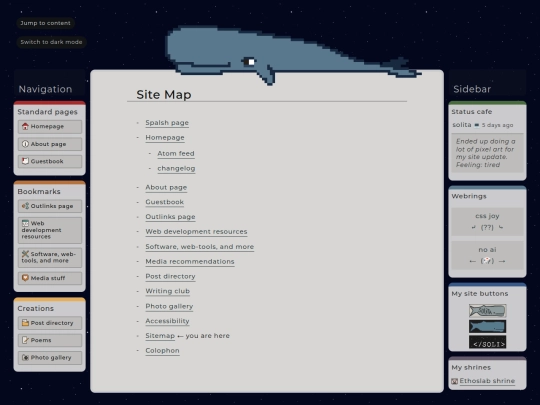Image resolution: width=540 pixels, height=405 pixels.
Task: Click the pencil icon on Poems
Action: 25,340
